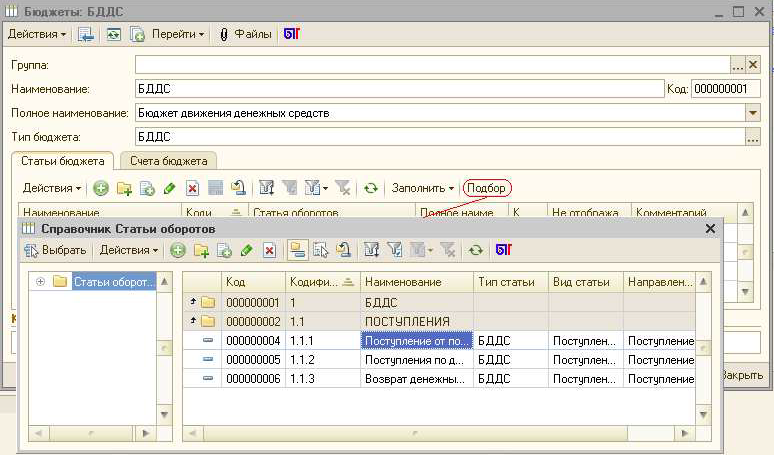This screenshot has width=774, height=455.
Task: Expand the Статьи оборотов tree node
Action: (x=40, y=281)
